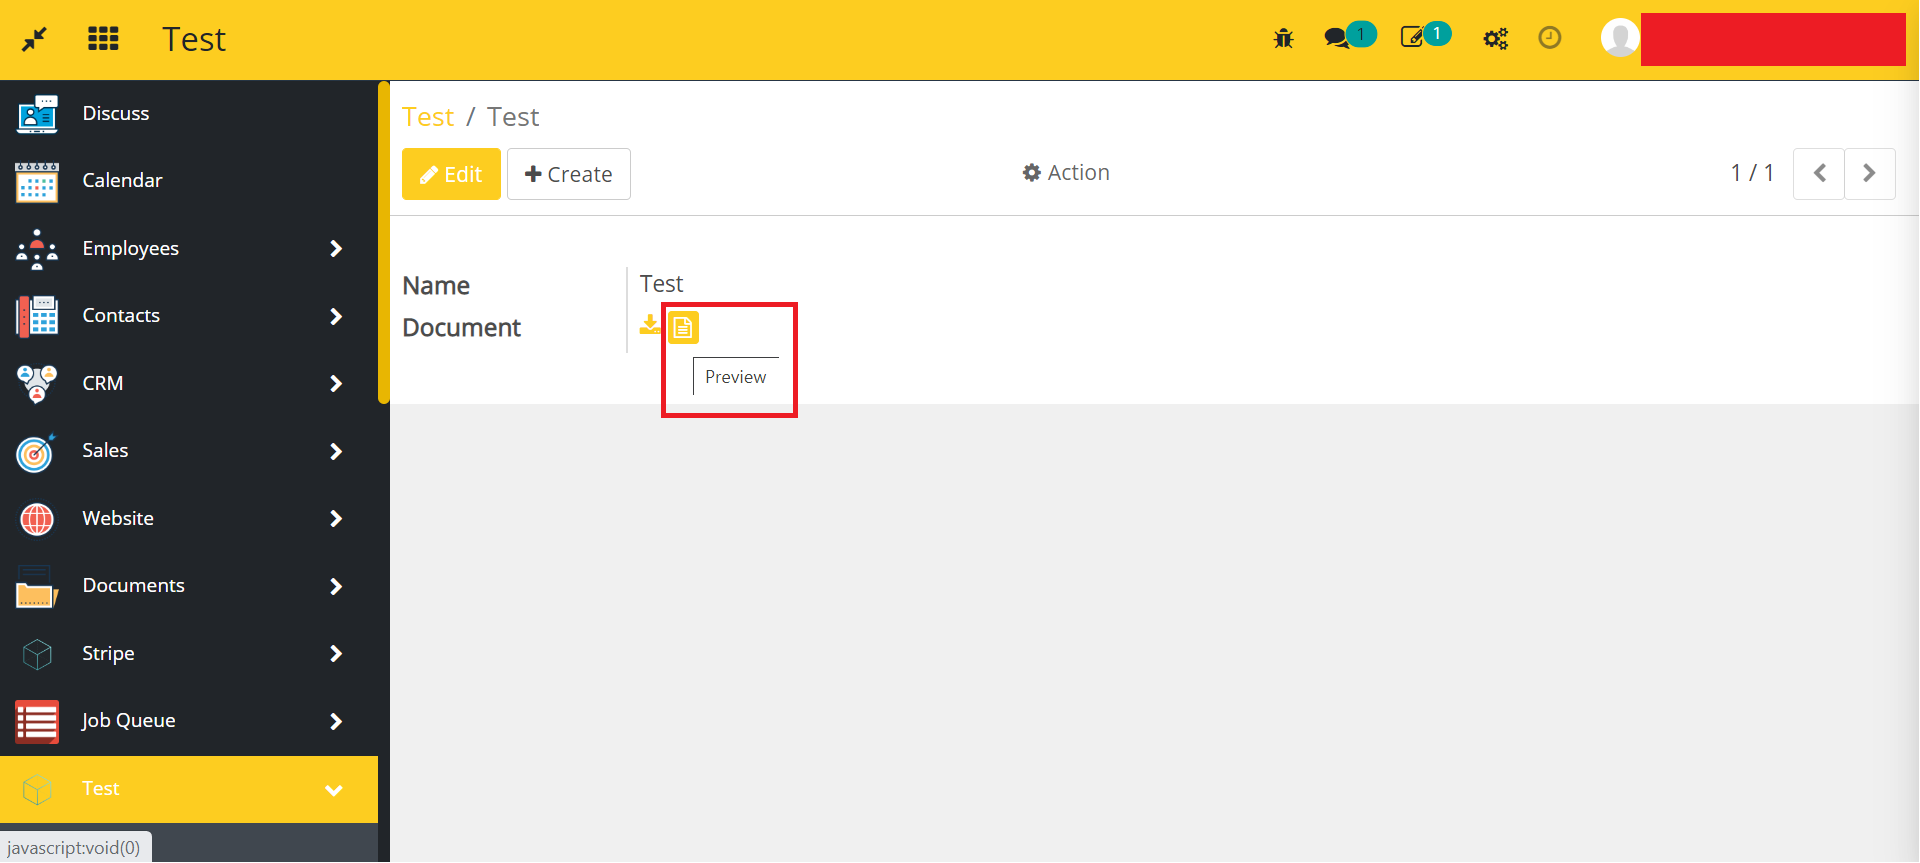This screenshot has width=1920, height=863.
Task: Click the Contacts sidebar icon
Action: click(37, 316)
